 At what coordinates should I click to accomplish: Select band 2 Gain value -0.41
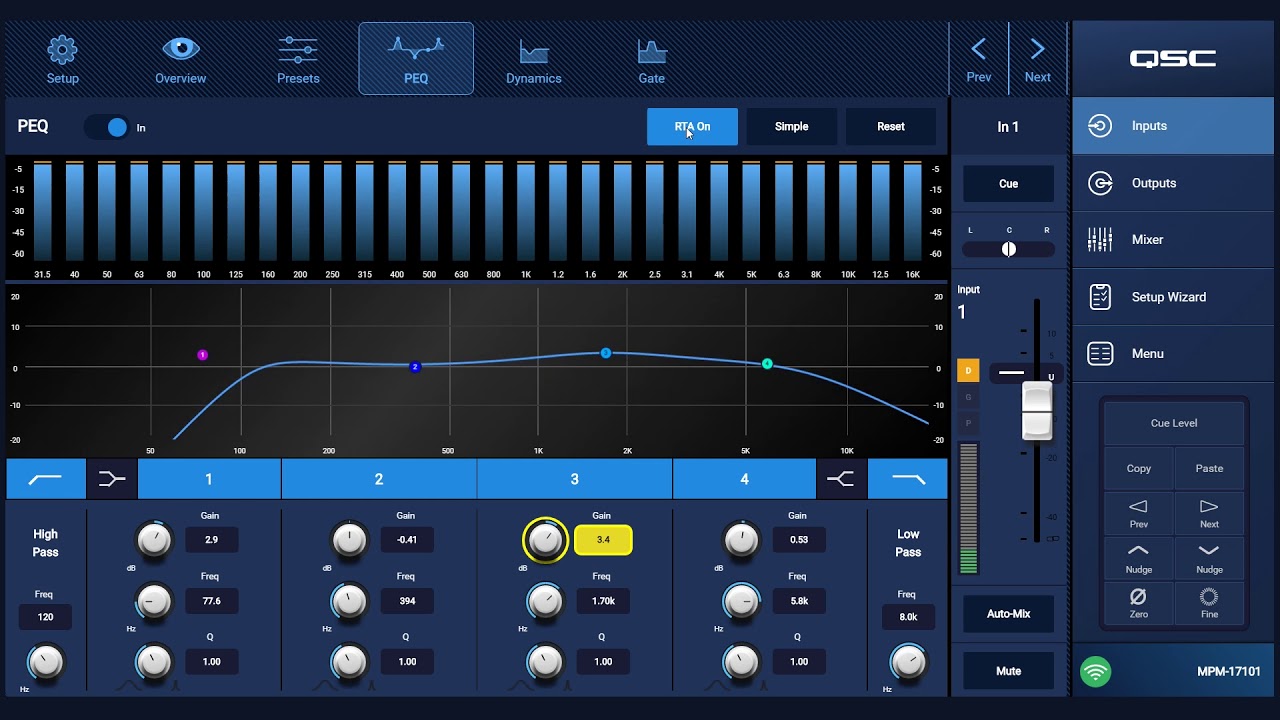[x=407, y=540]
